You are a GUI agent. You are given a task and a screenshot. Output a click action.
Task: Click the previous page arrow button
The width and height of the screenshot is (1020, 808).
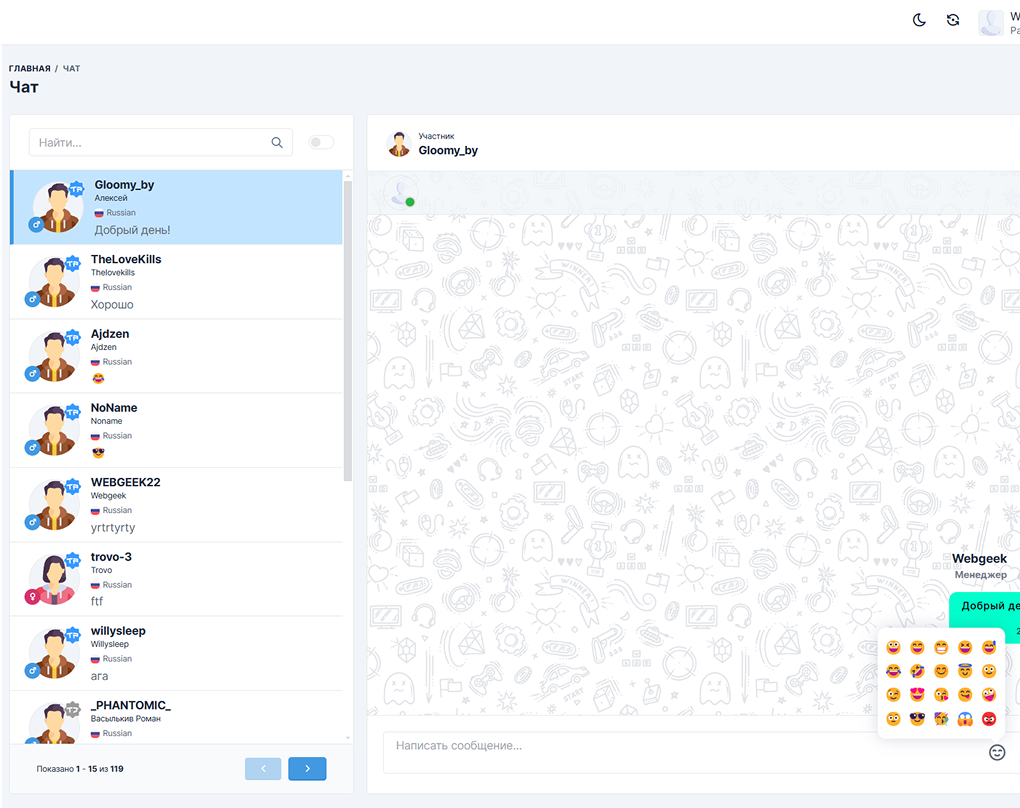(263, 768)
